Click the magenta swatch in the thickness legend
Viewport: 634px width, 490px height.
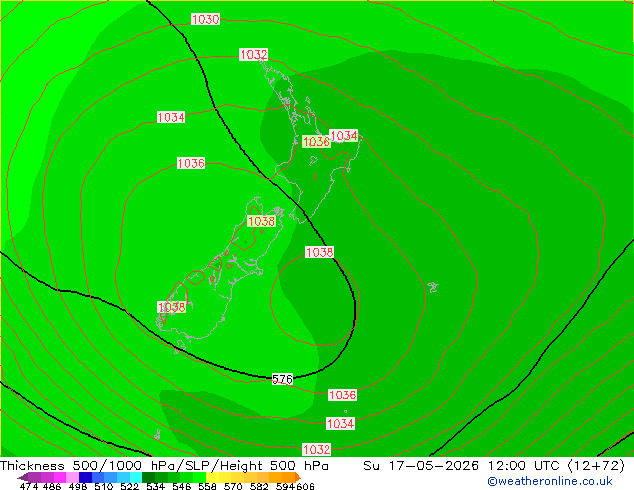(x=60, y=477)
